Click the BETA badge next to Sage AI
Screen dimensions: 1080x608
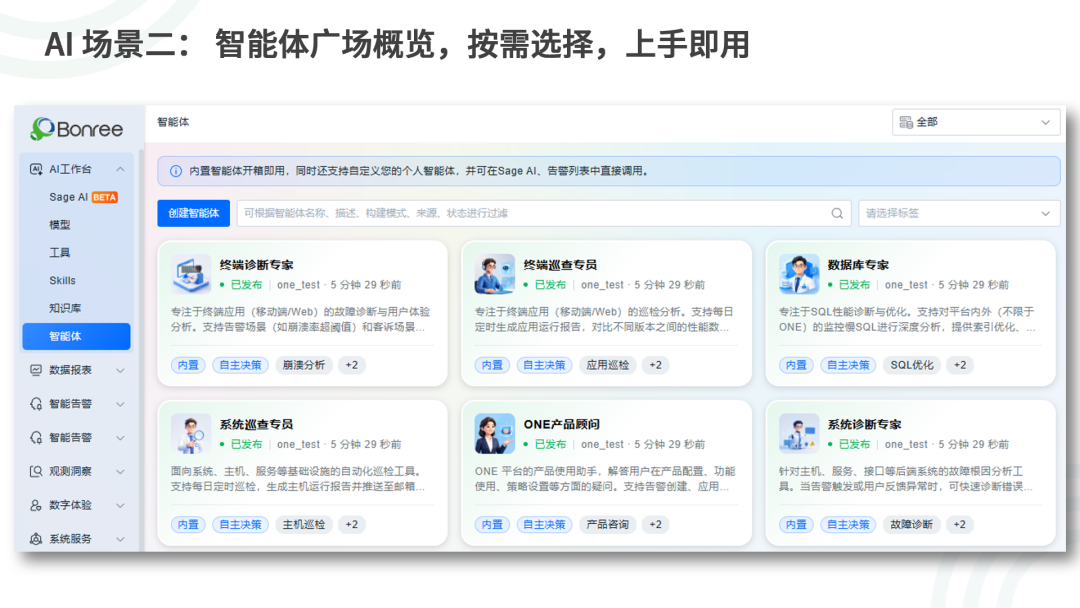point(105,197)
